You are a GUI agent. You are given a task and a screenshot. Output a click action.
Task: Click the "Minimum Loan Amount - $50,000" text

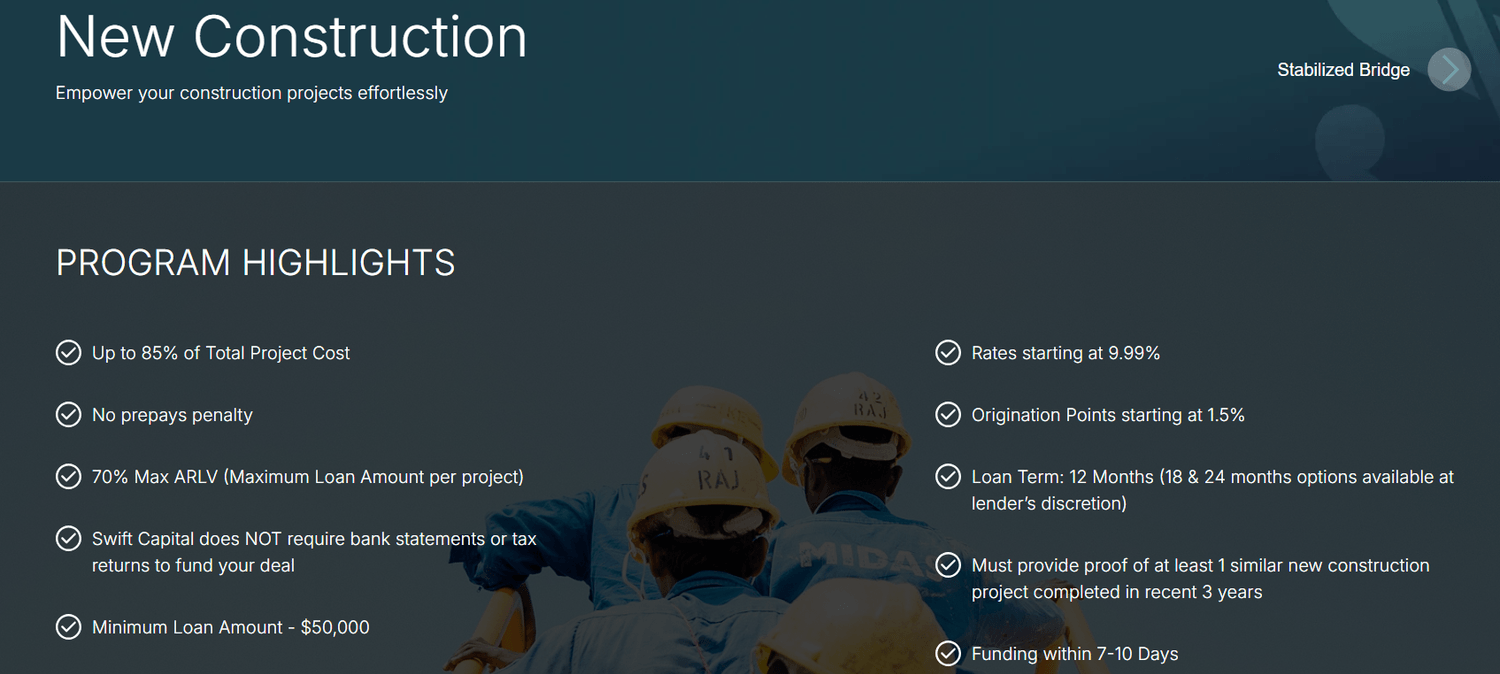[230, 627]
